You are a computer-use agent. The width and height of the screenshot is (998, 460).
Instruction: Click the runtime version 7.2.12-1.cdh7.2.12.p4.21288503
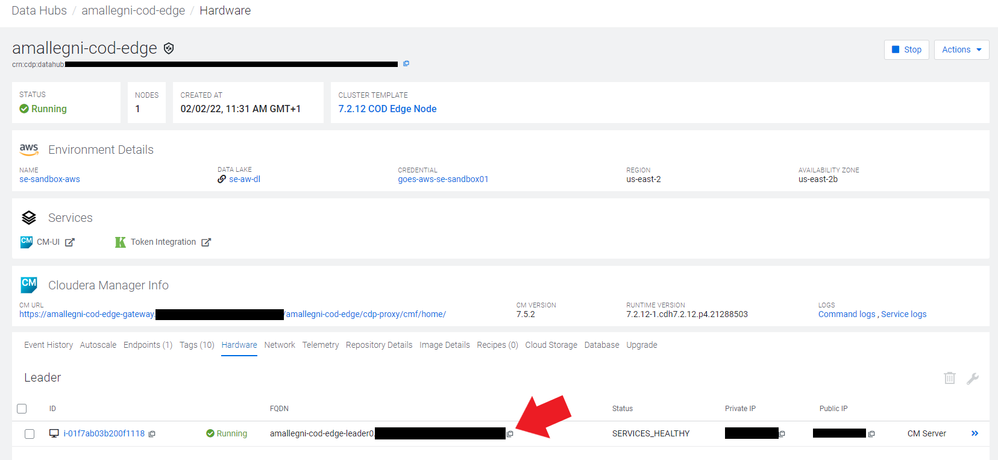click(687, 314)
